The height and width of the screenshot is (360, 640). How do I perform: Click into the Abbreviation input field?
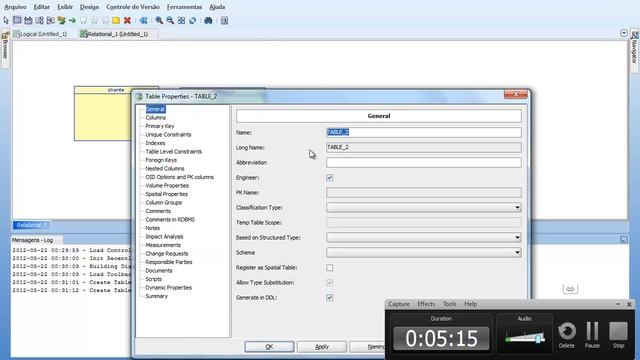[x=424, y=162]
